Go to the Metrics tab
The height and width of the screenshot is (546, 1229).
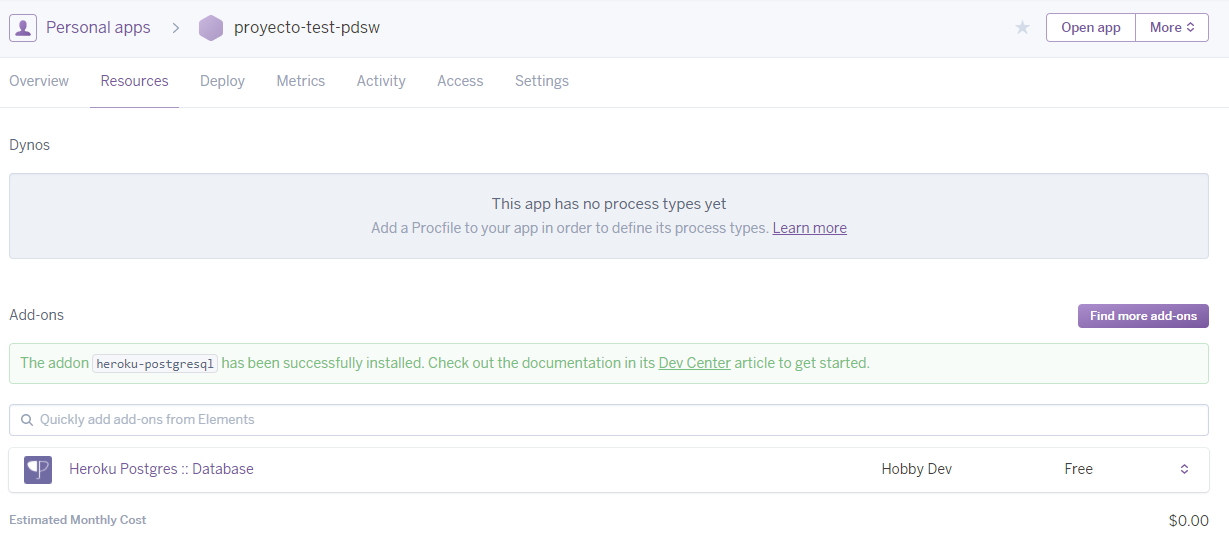pos(301,81)
